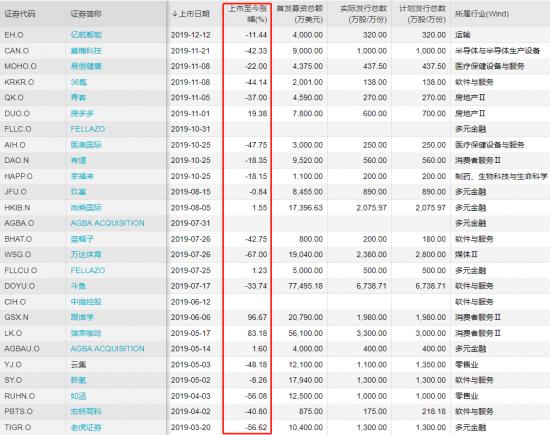Click the 计划发行总数 column header
This screenshot has height=435, width=550.
tap(423, 14)
